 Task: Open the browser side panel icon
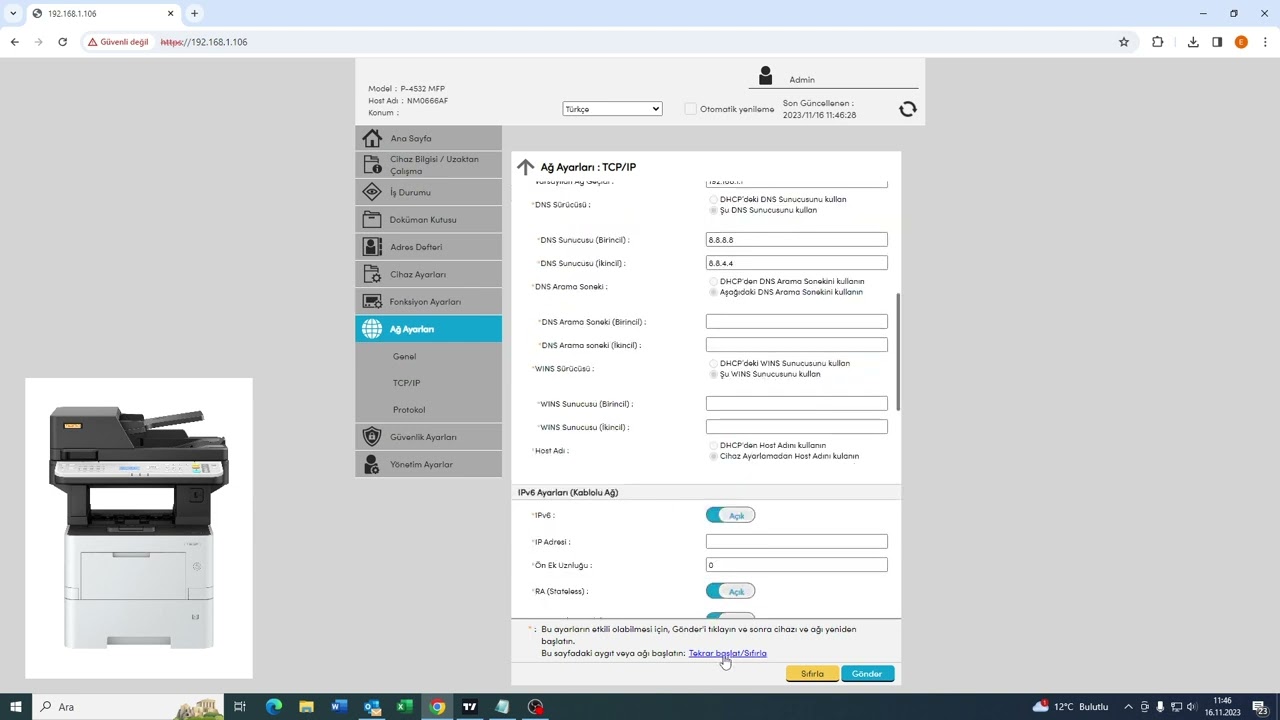(x=1217, y=42)
